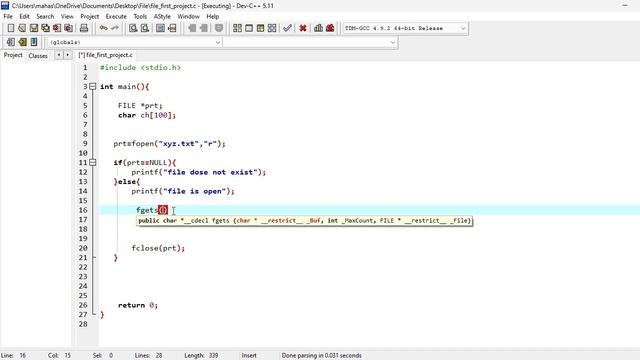This screenshot has width=640, height=360.
Task: Switch to the Classes sidebar tab
Action: pos(38,56)
